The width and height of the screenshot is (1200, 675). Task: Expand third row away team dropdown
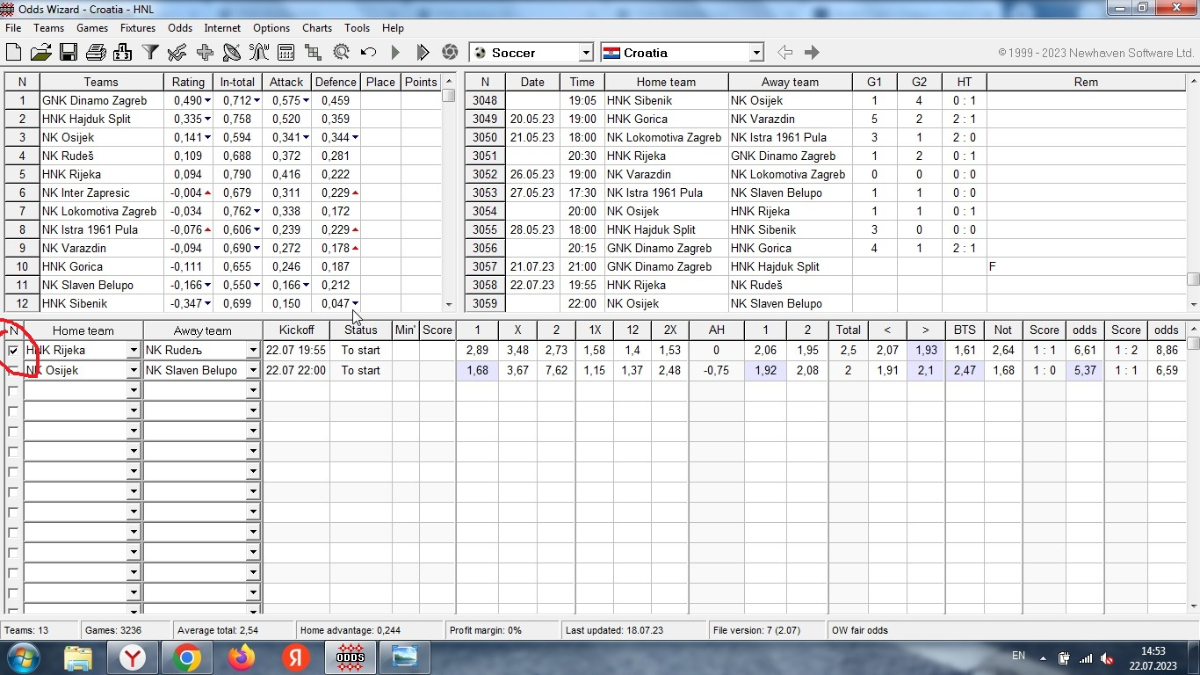[253, 391]
